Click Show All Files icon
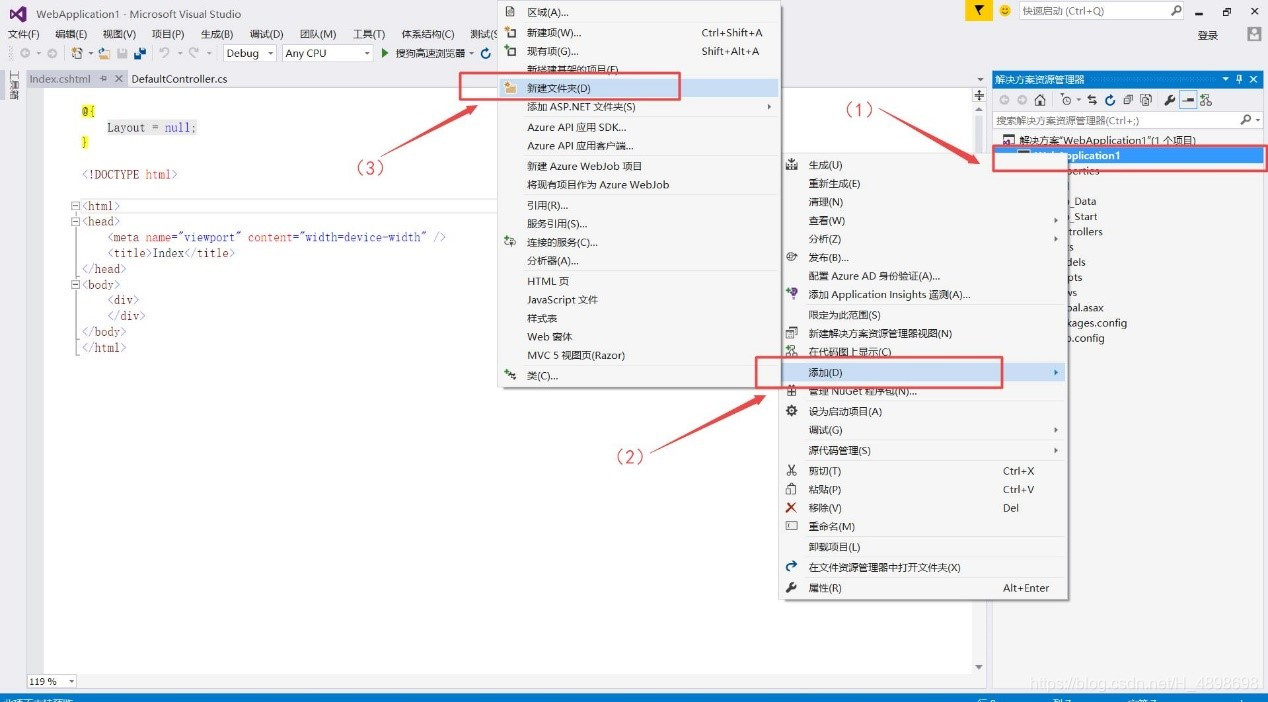Image resolution: width=1268 pixels, height=702 pixels. point(1146,100)
